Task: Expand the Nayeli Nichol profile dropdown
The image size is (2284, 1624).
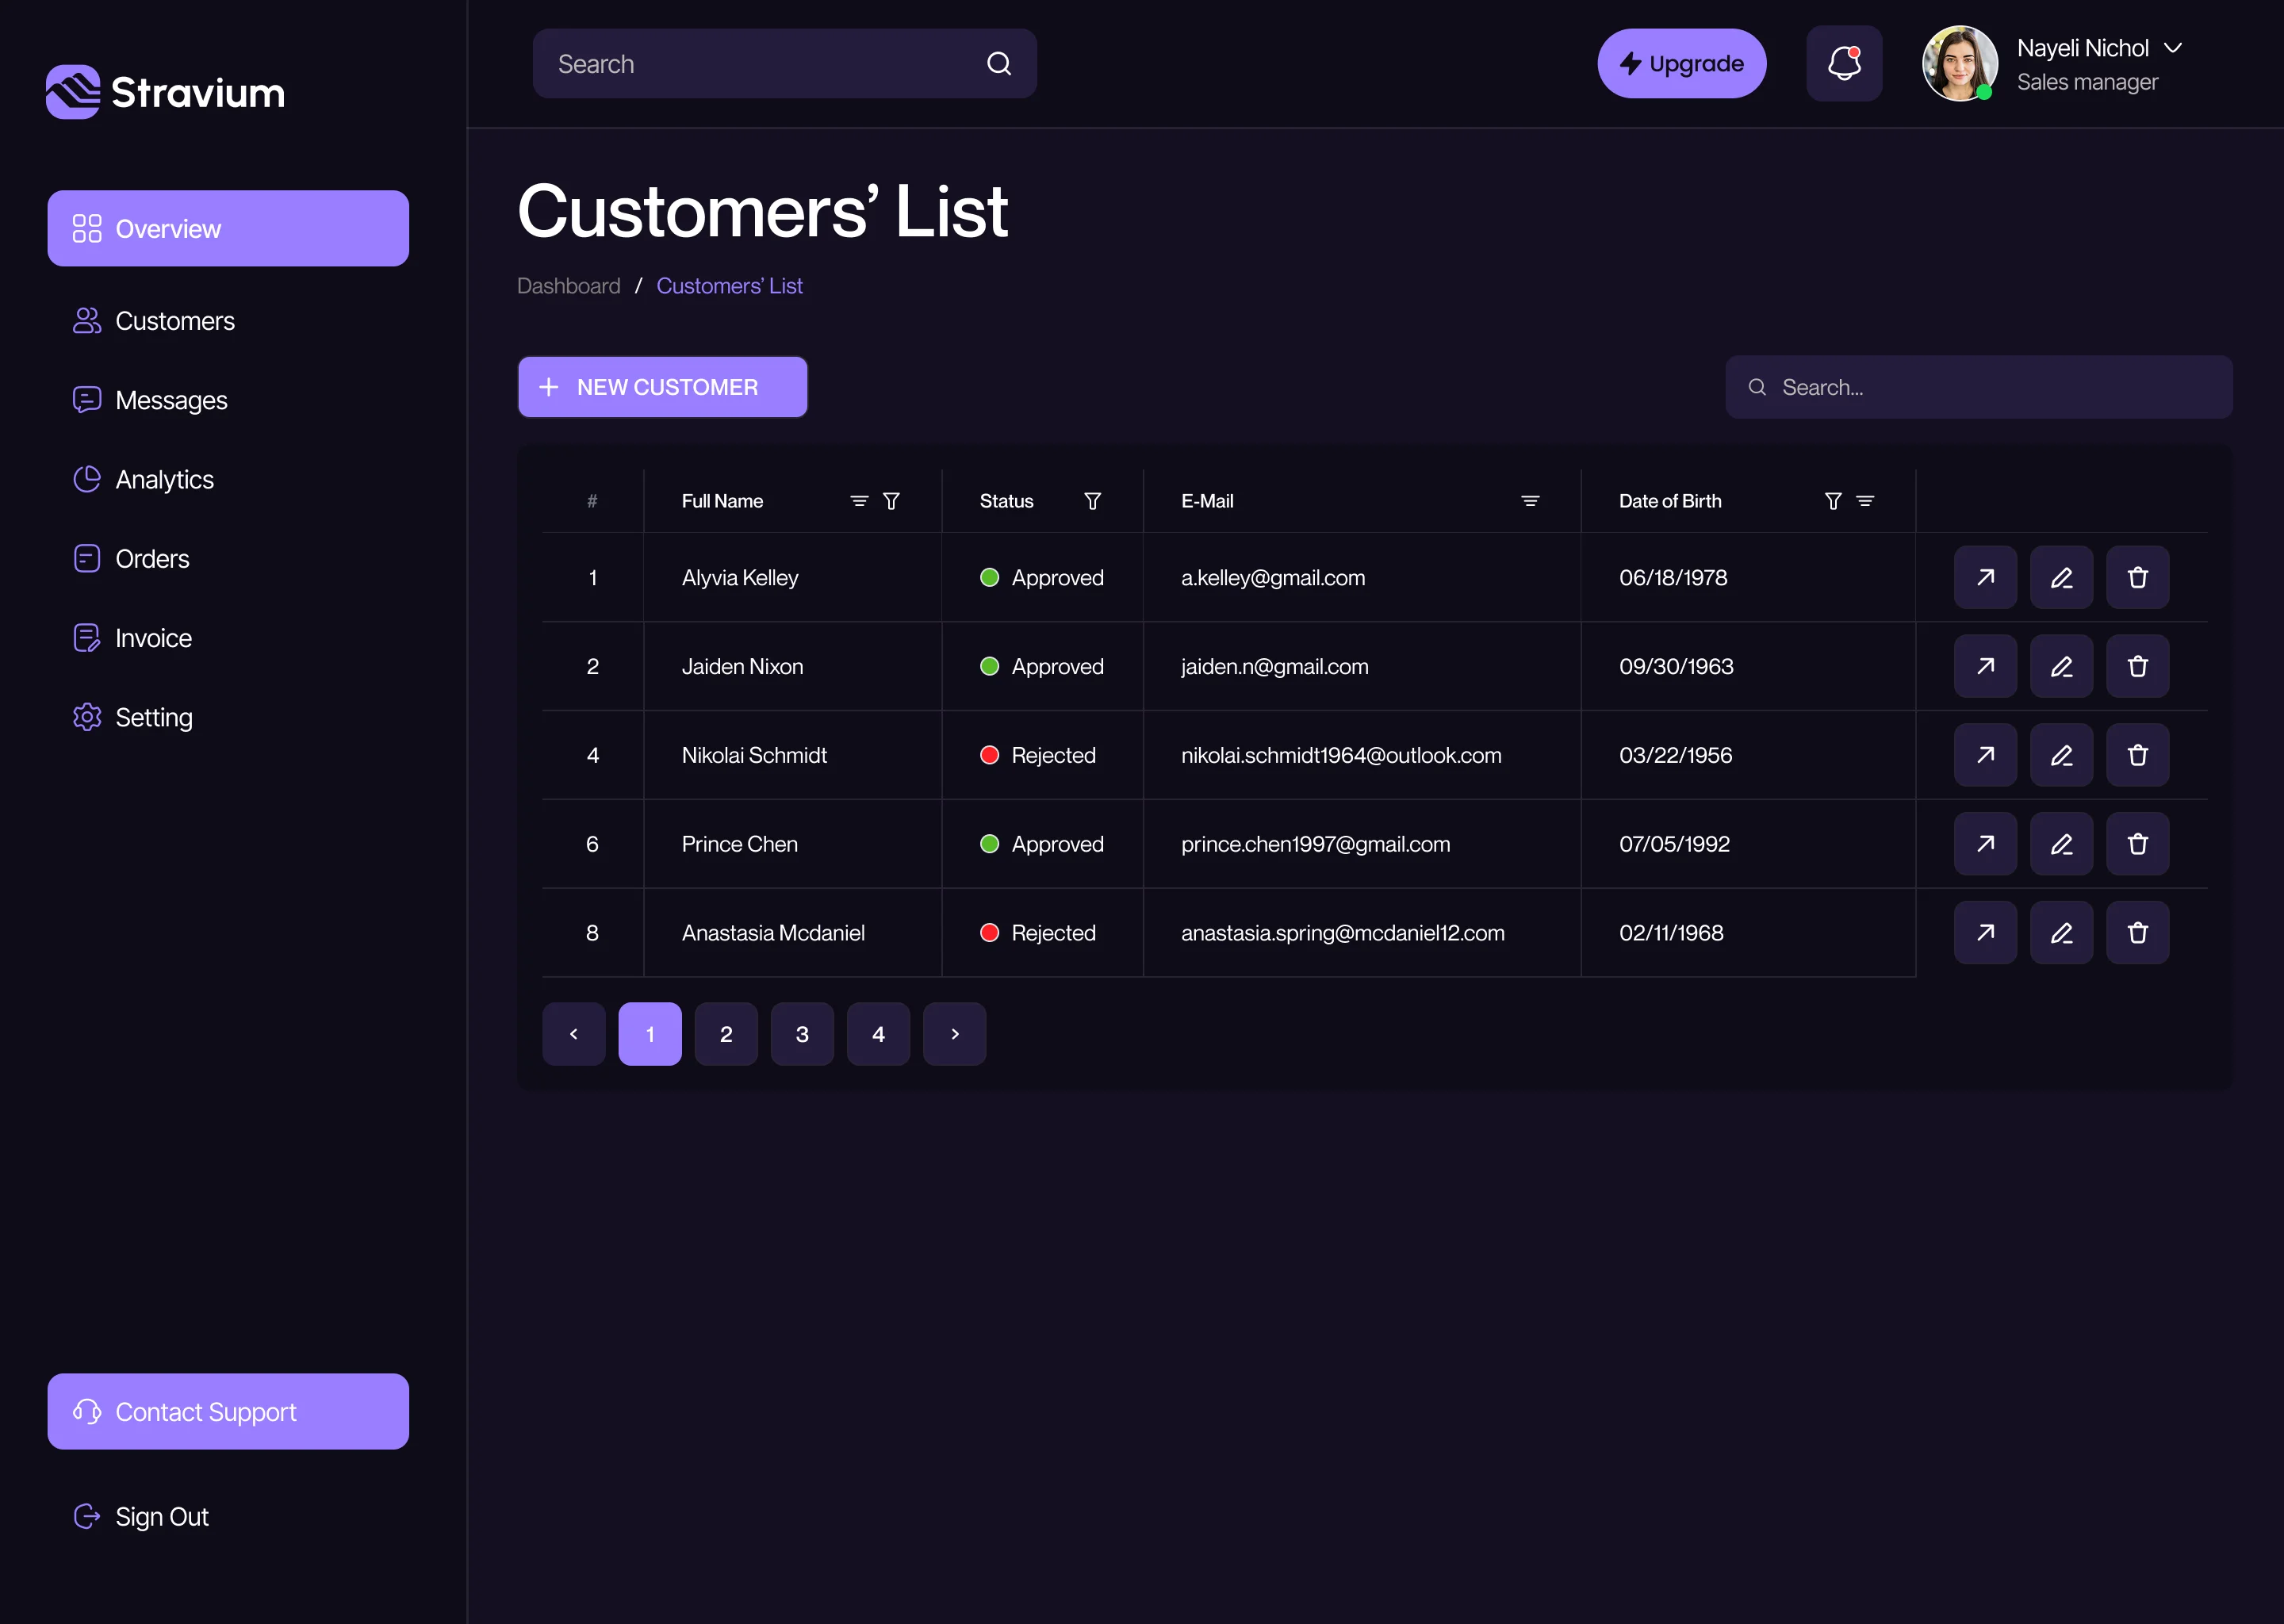Action: pos(2173,47)
